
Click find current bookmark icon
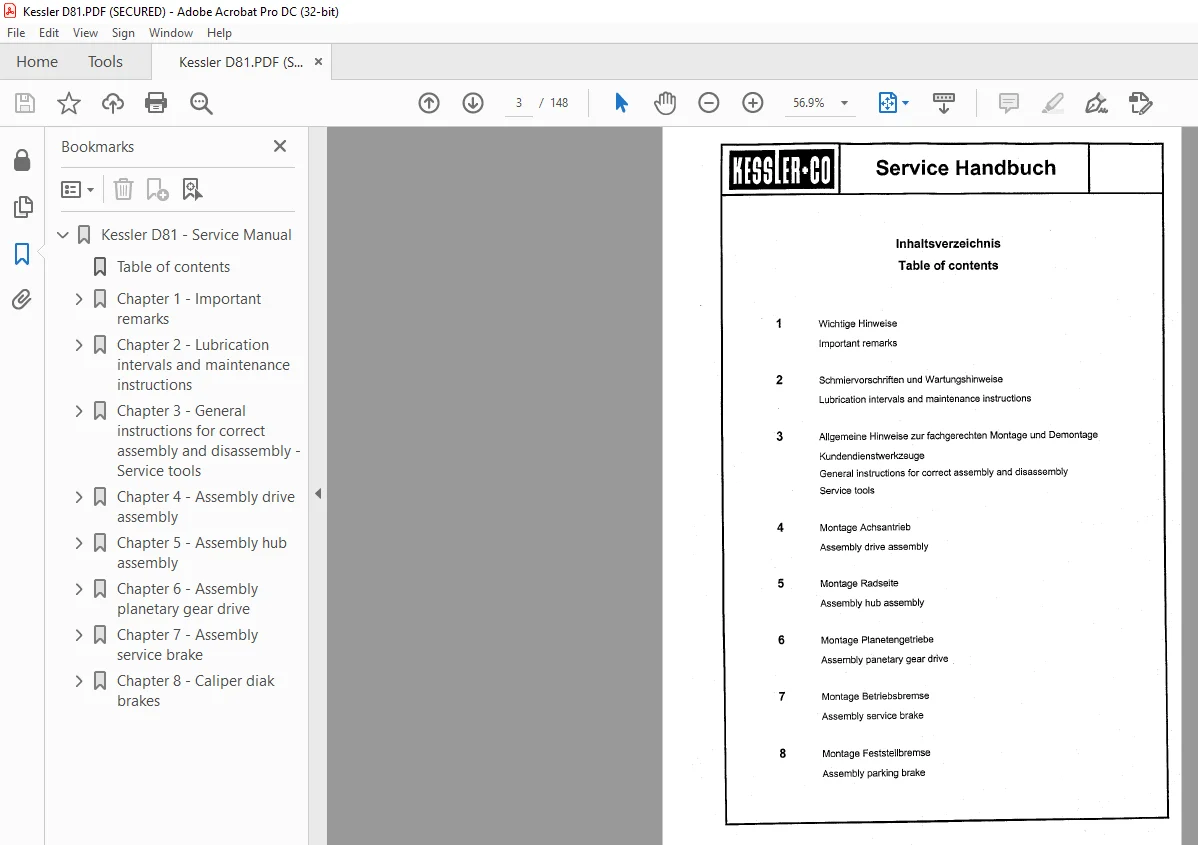coord(192,189)
